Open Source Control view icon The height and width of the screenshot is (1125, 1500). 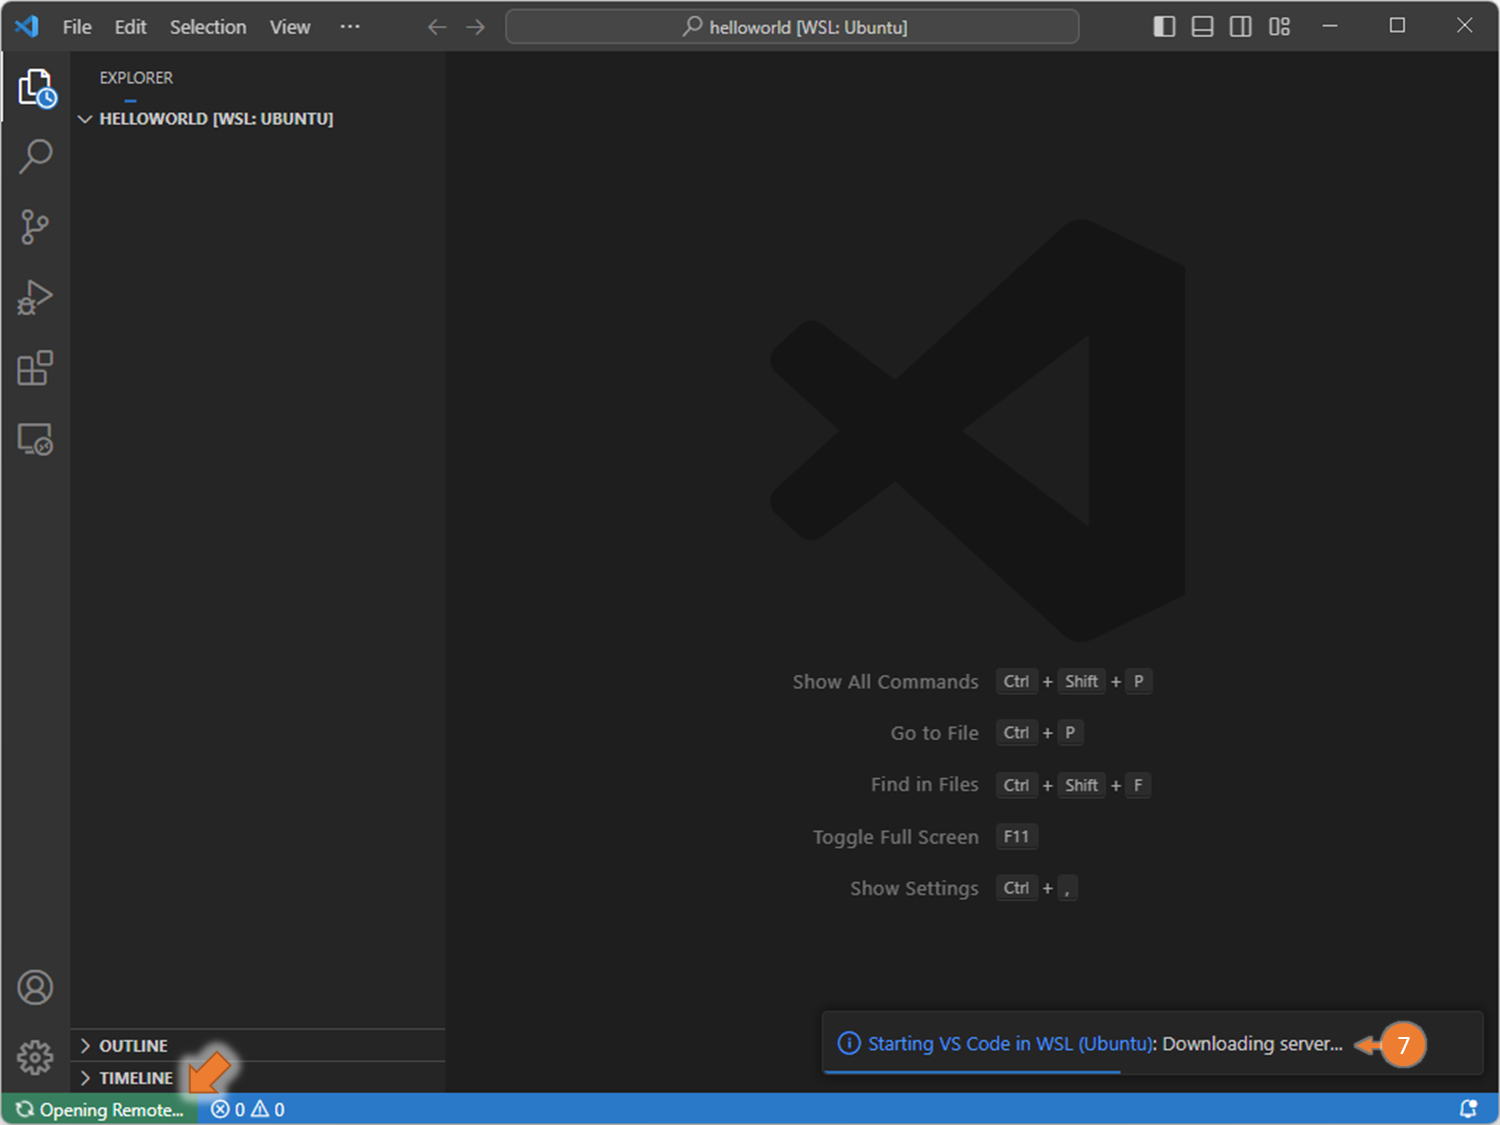[x=35, y=227]
